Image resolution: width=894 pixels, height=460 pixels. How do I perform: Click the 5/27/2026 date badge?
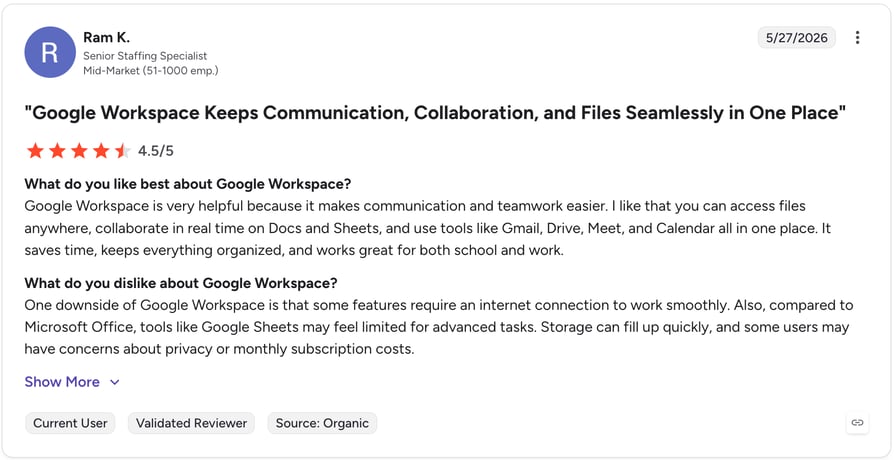pos(797,38)
